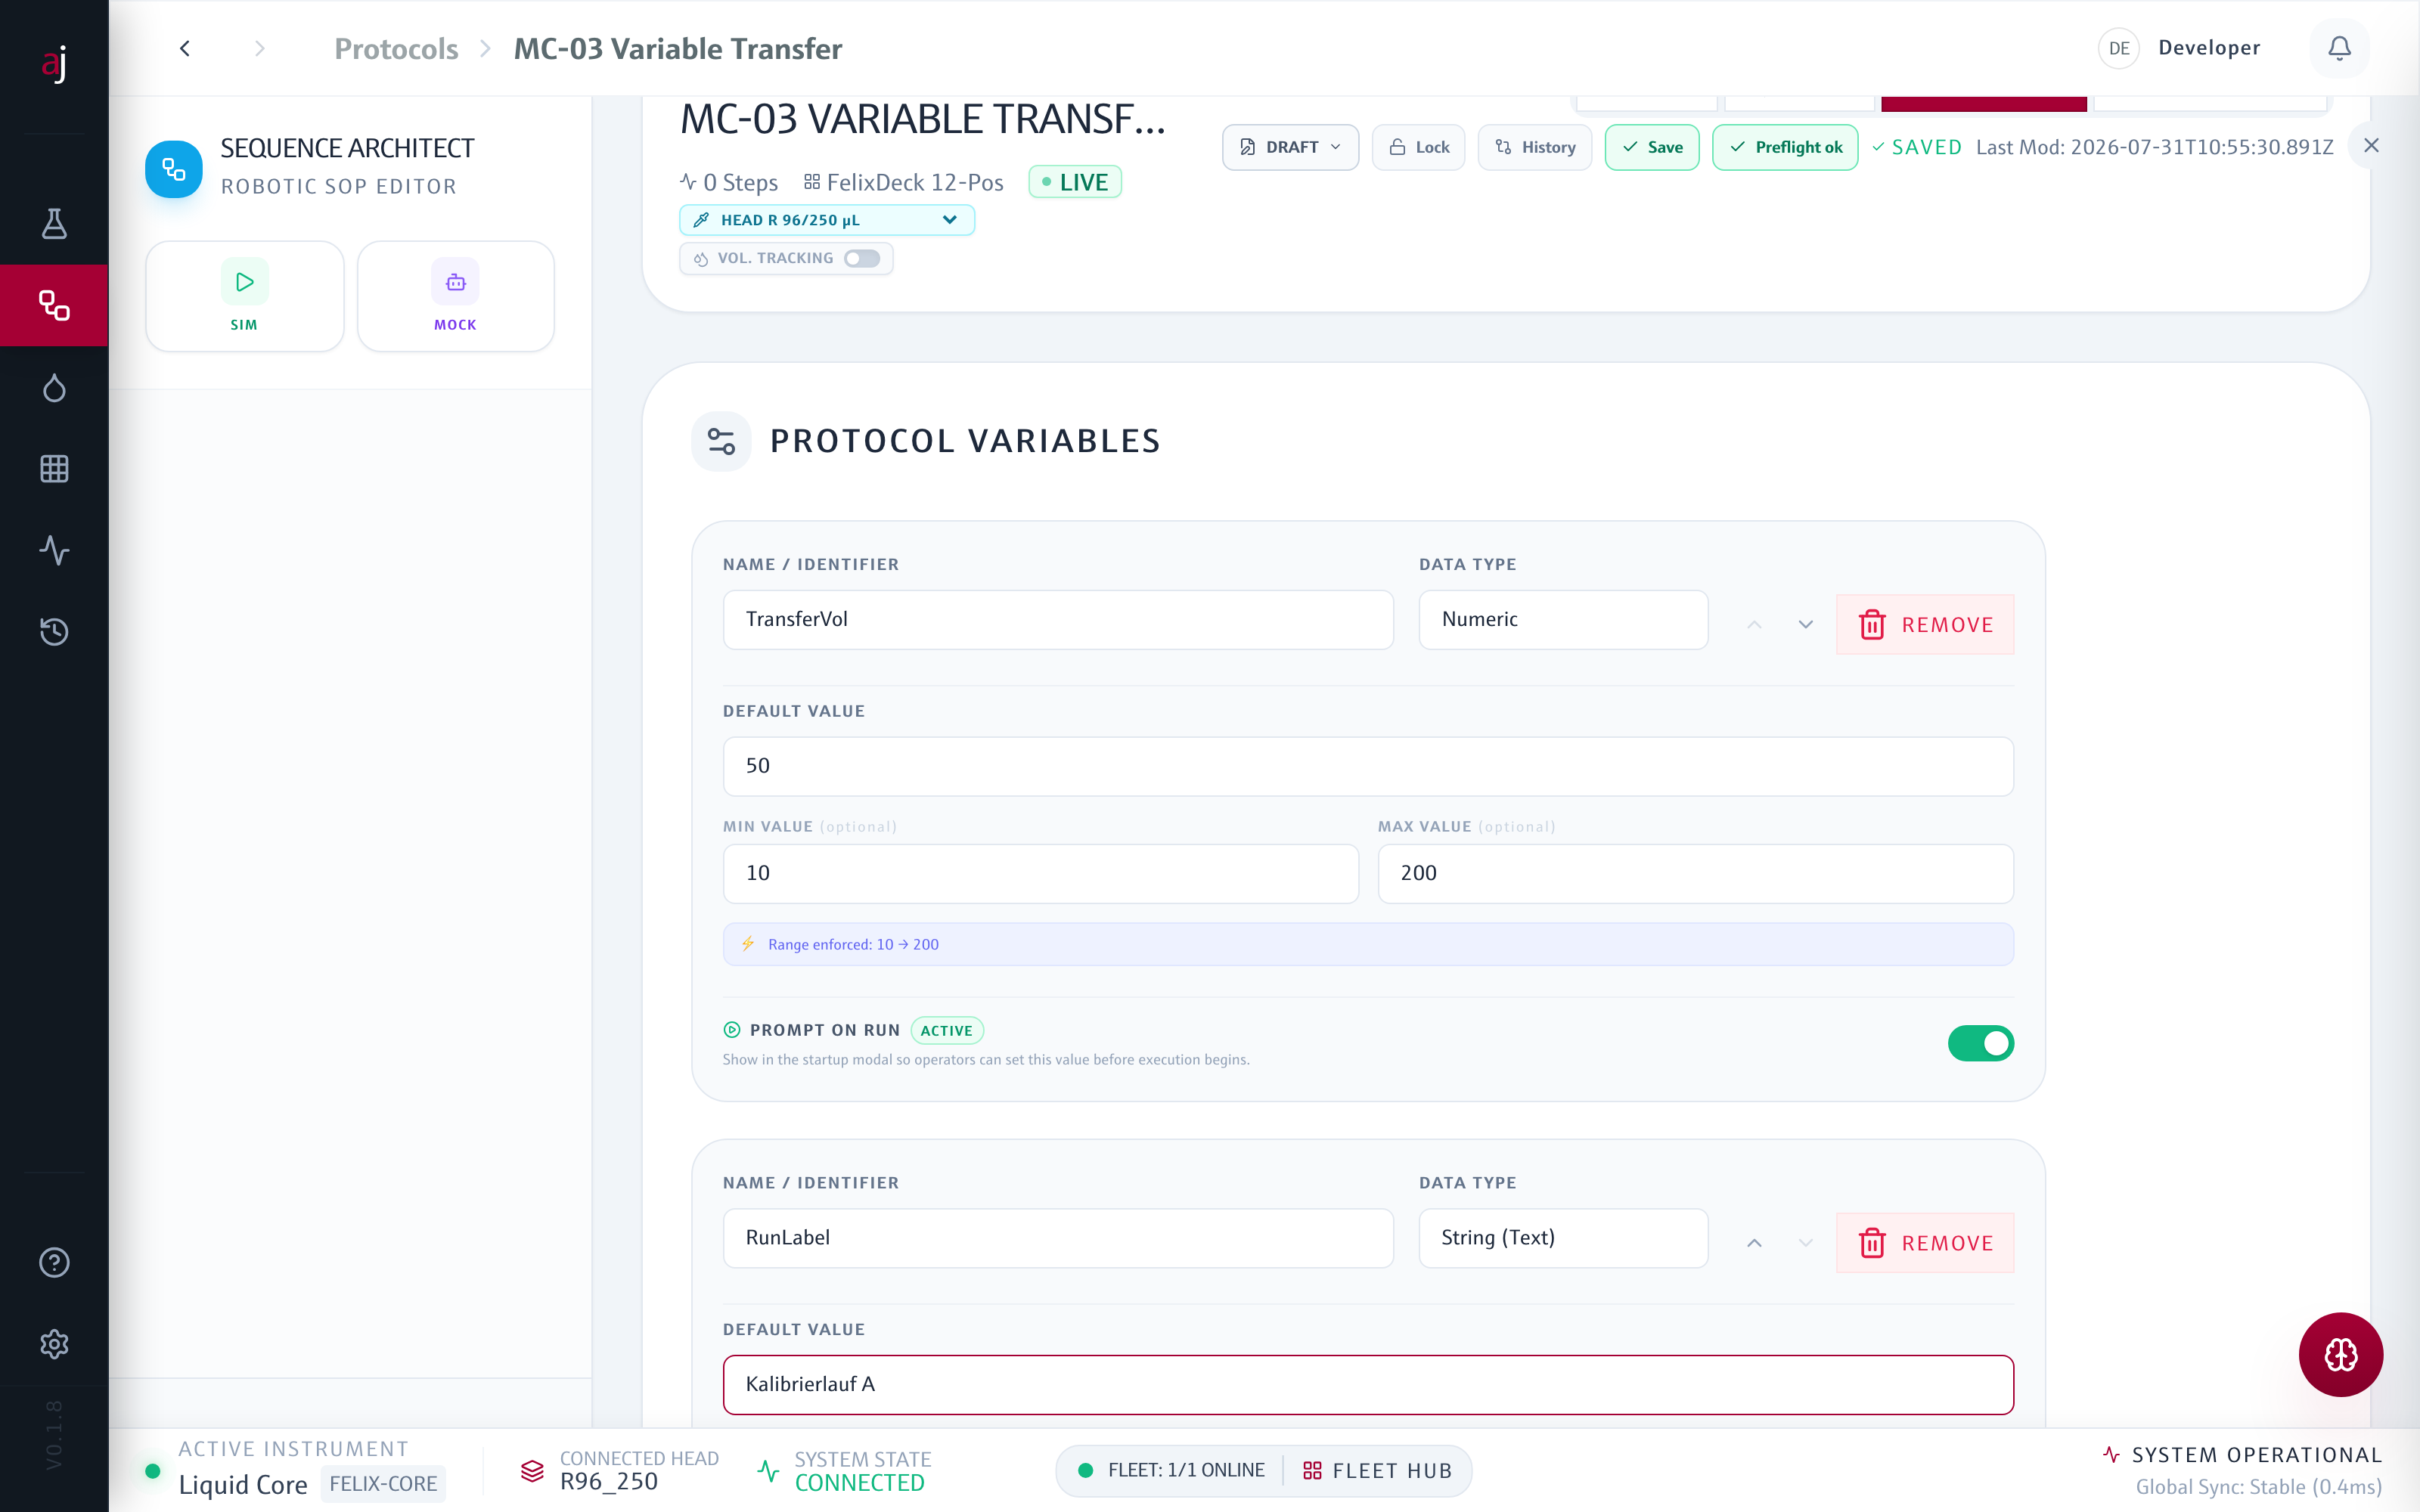Launch the AI assistant brain button
The width and height of the screenshot is (2420, 1512).
tap(2340, 1354)
